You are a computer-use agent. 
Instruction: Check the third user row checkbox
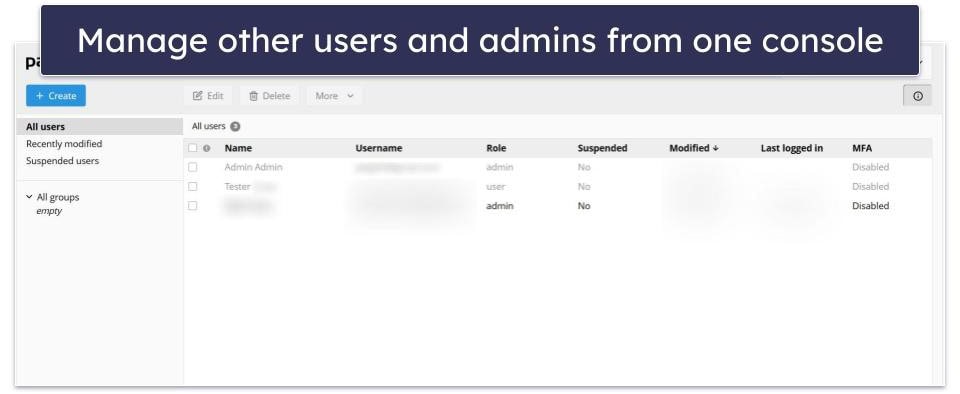(193, 206)
